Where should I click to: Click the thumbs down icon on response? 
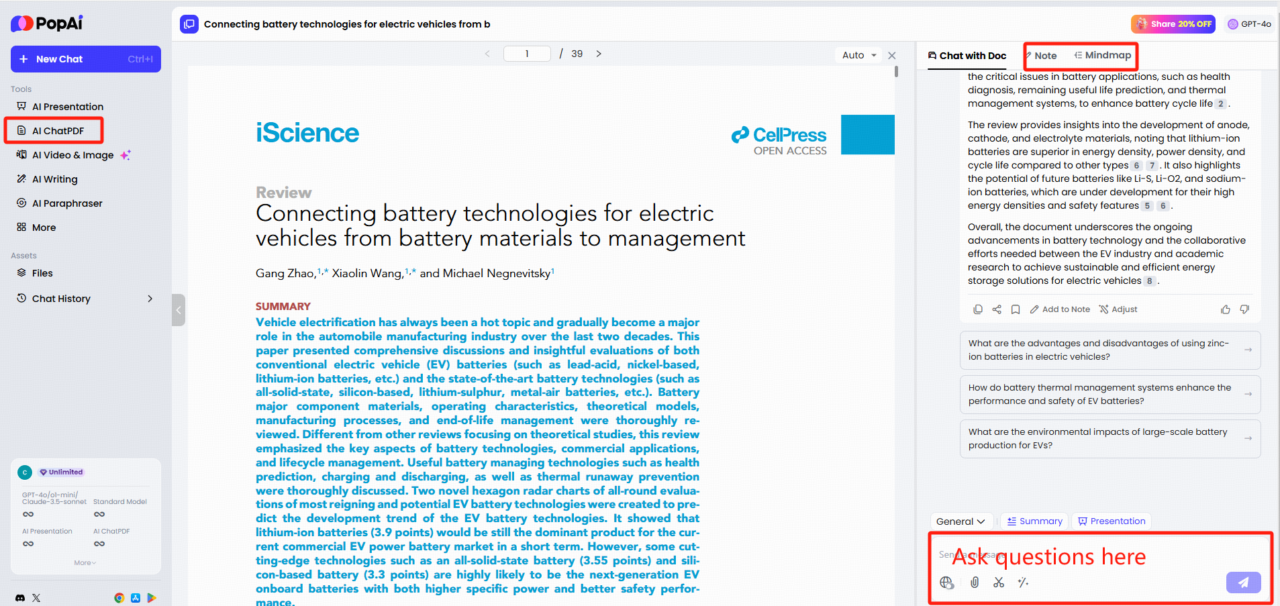pyautogui.click(x=1245, y=309)
